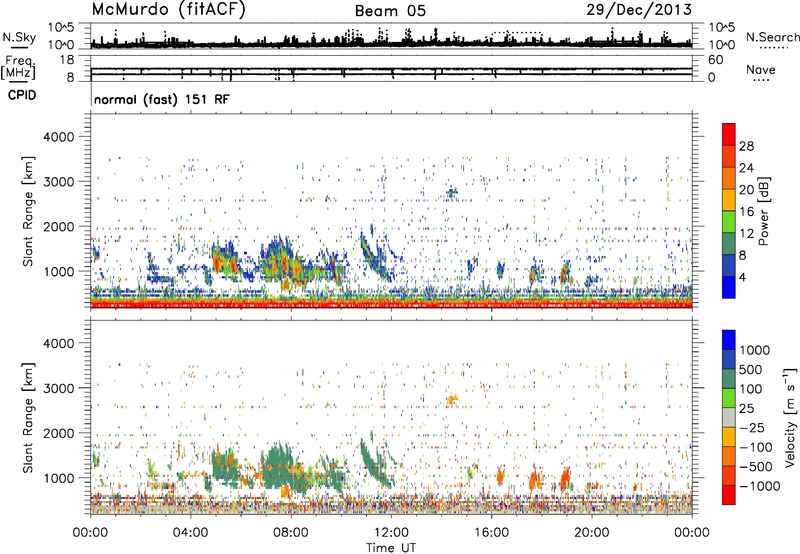
Task: Click the 'CPID' row label
Action: (x=22, y=95)
